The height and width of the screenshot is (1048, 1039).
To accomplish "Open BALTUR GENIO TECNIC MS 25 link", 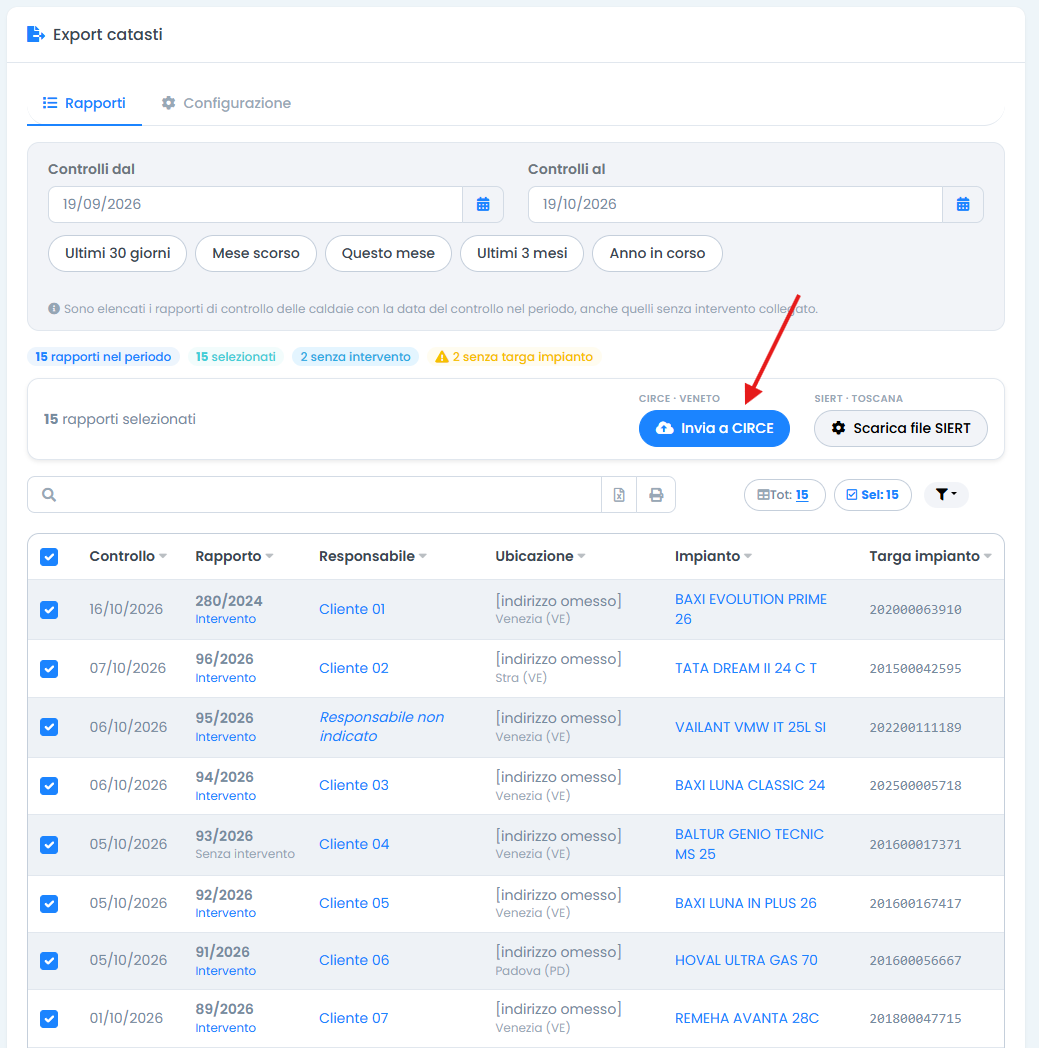I will pyautogui.click(x=749, y=844).
